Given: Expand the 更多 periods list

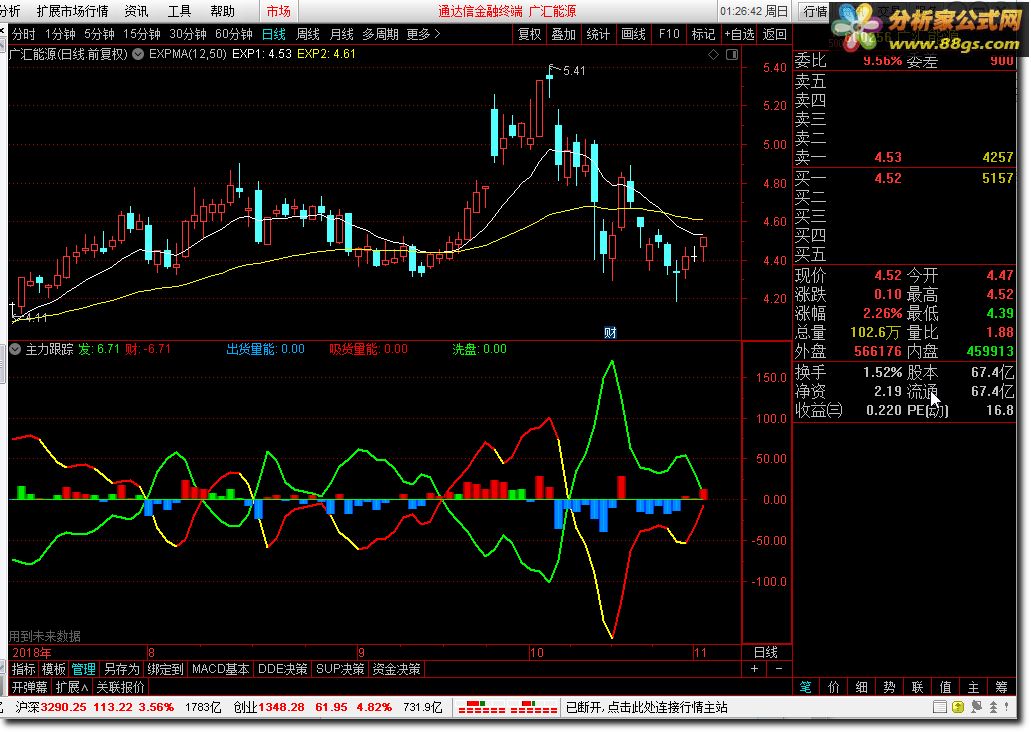Looking at the screenshot, I should coord(423,34).
